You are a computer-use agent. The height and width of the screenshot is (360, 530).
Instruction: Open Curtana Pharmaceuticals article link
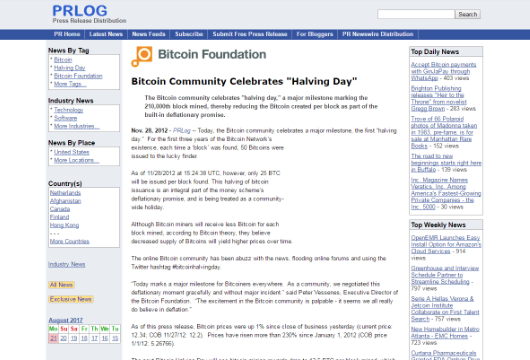(x=445, y=356)
